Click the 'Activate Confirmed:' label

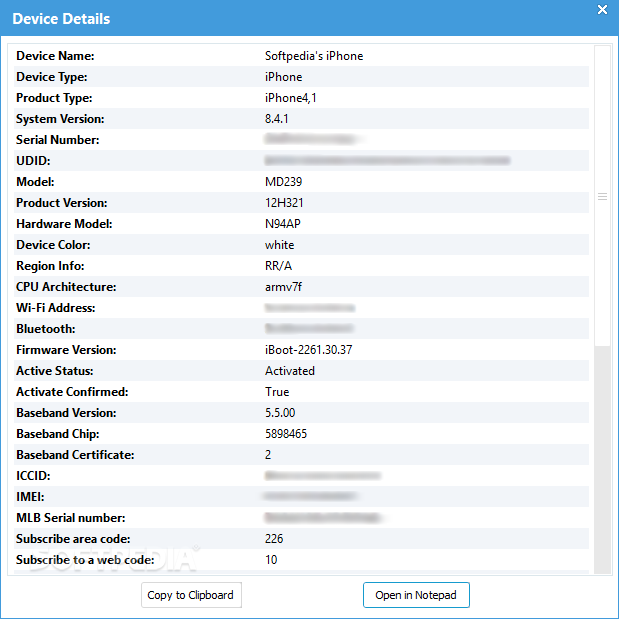[72, 392]
